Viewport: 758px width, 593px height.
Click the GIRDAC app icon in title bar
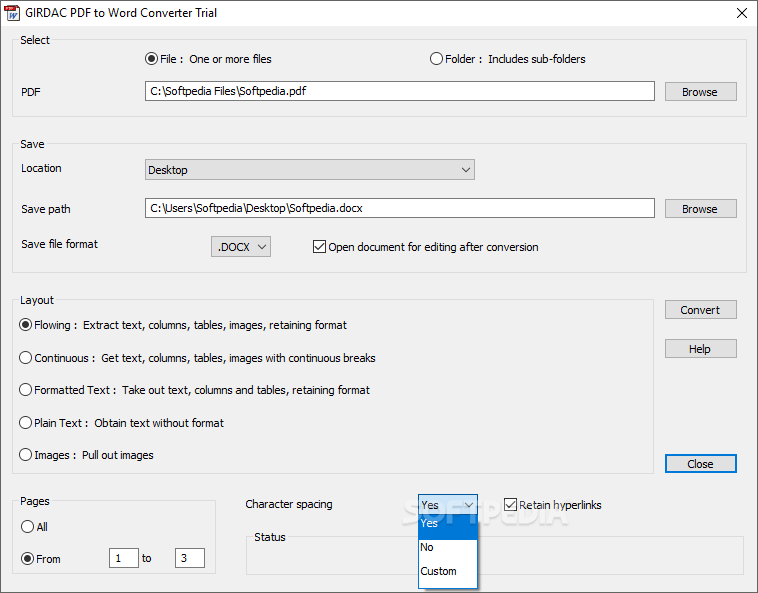click(x=12, y=13)
